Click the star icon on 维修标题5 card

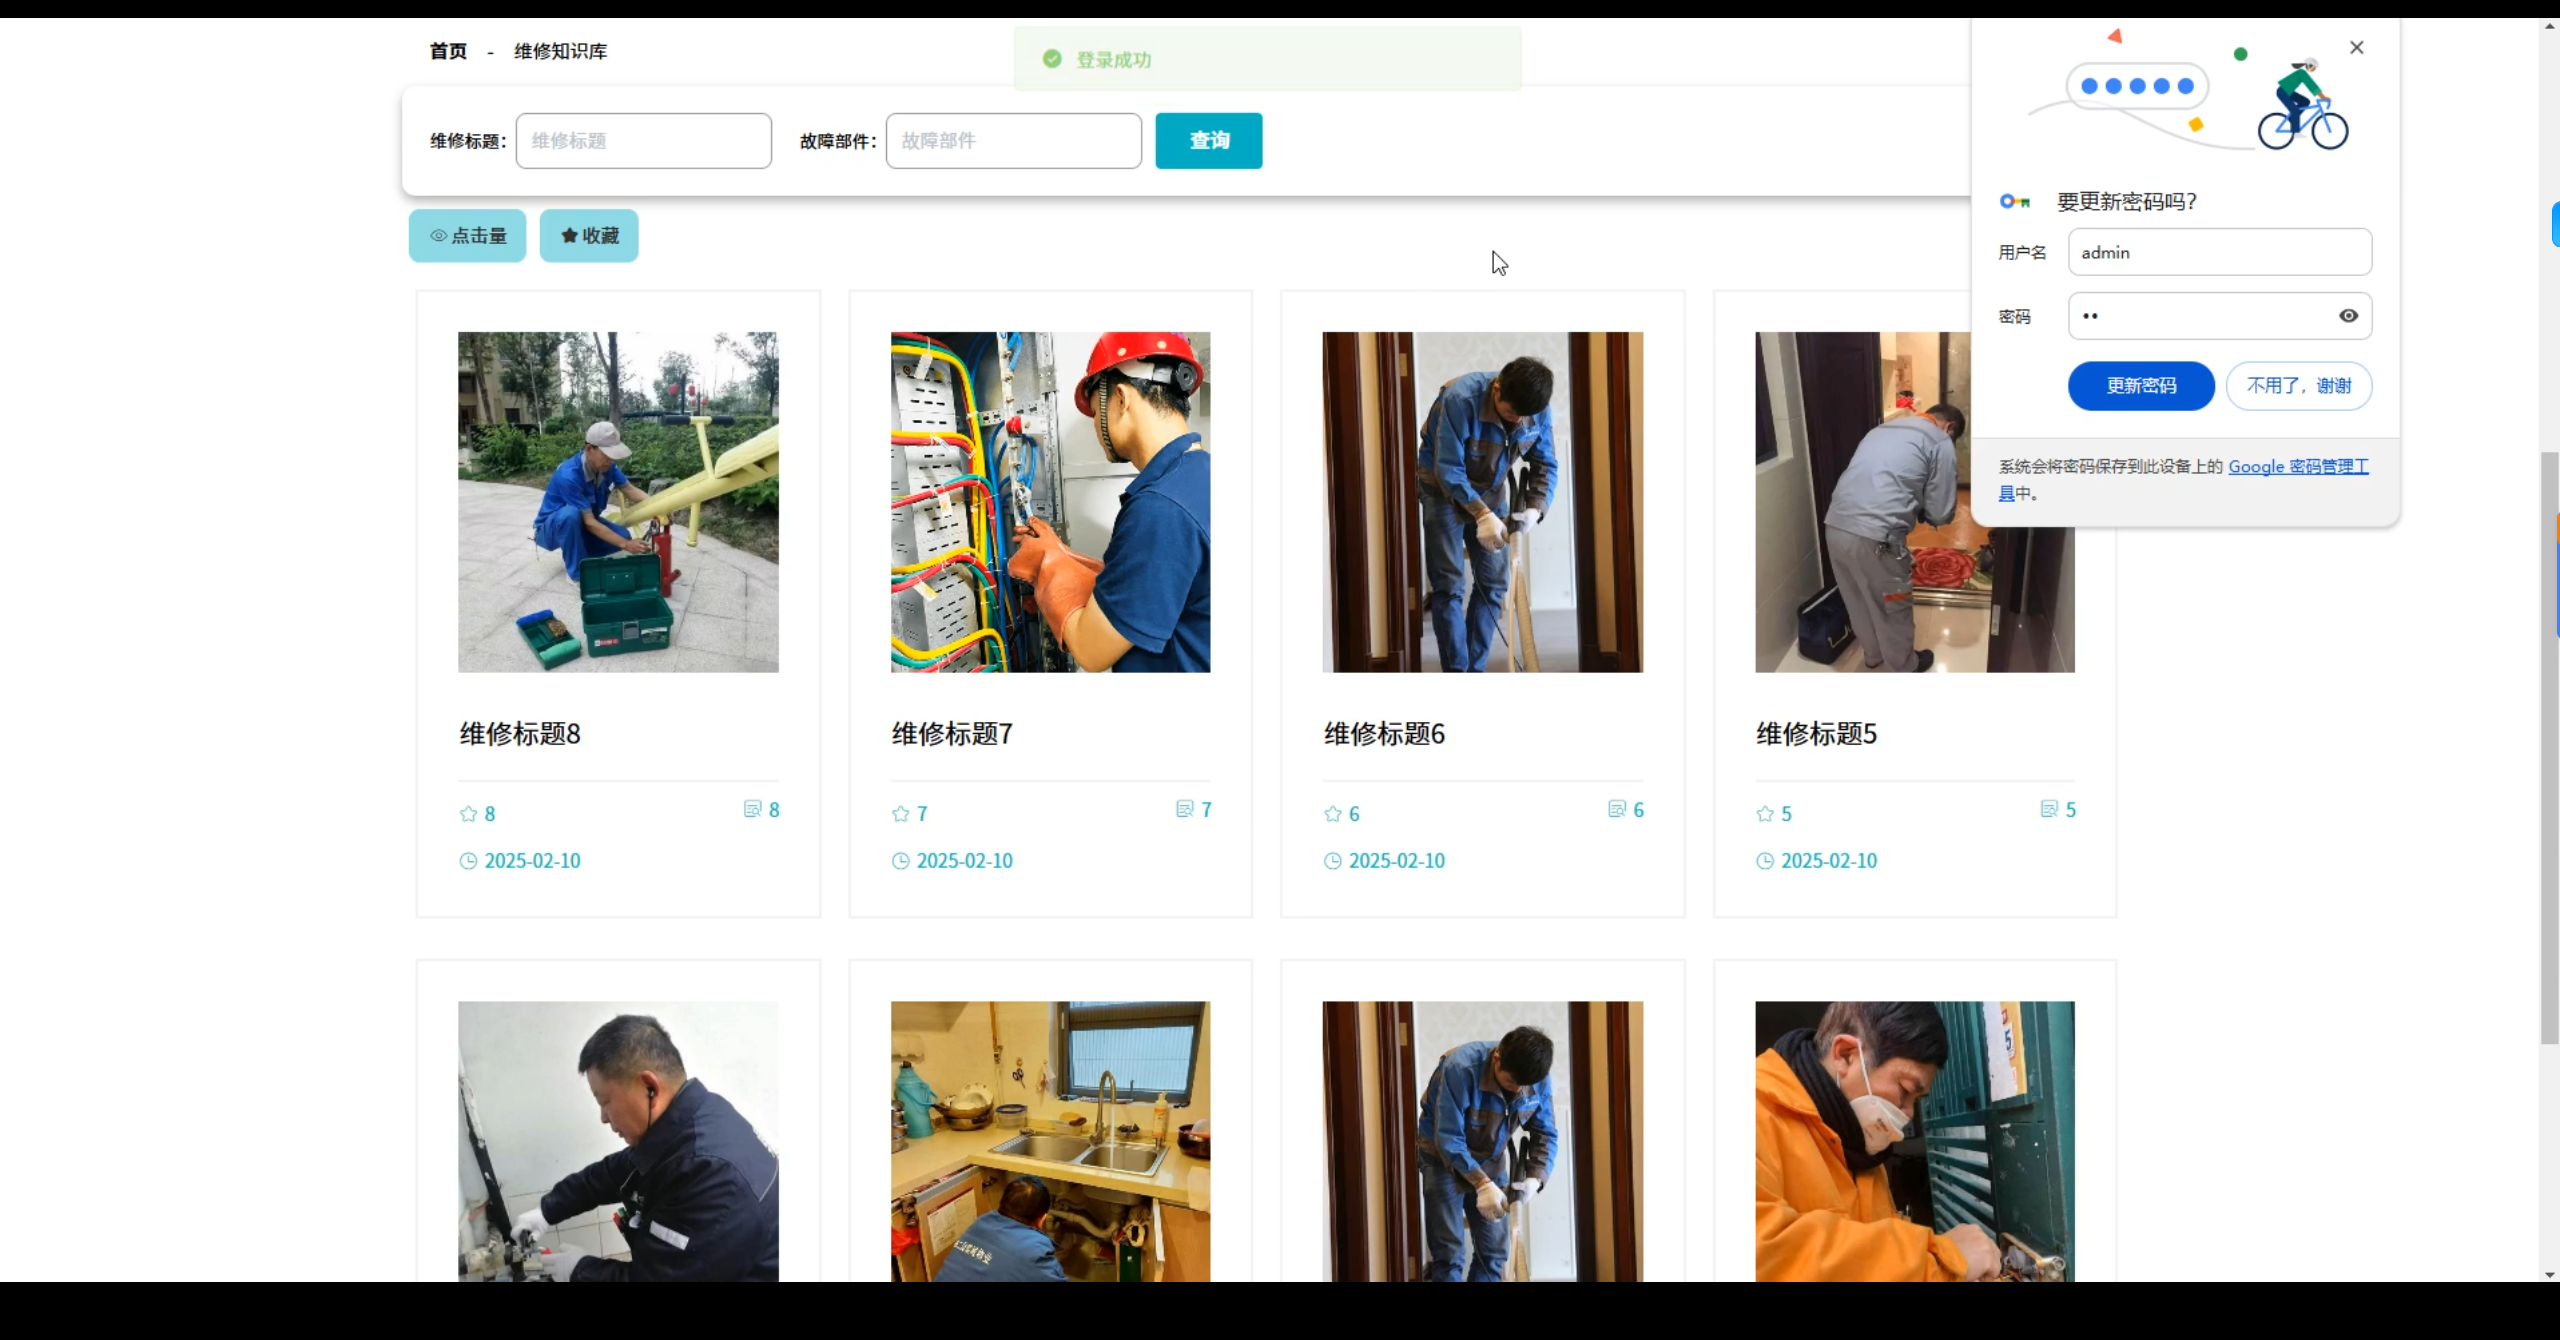pyautogui.click(x=1765, y=814)
